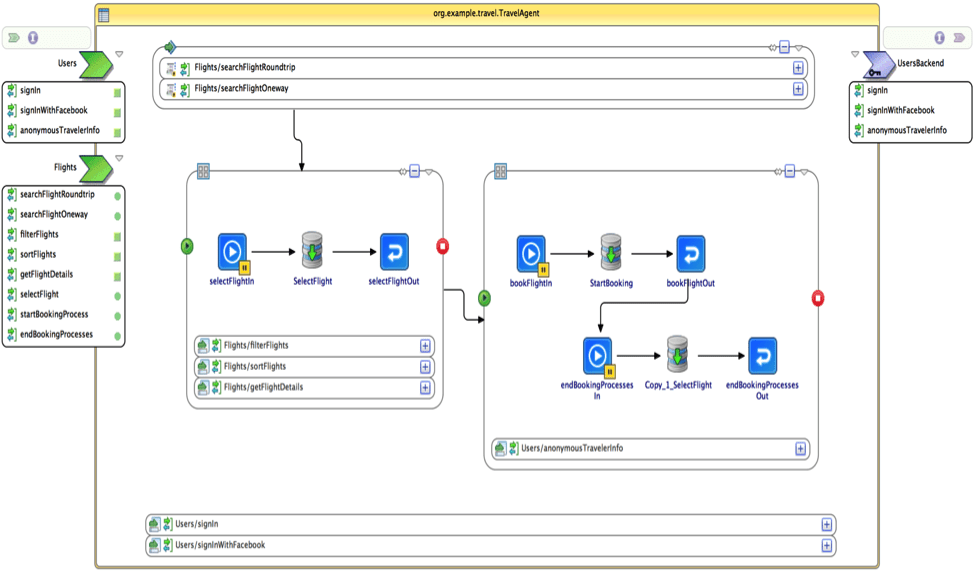
Task: Open the dropdown triangle beside Users interface
Action: point(119,54)
